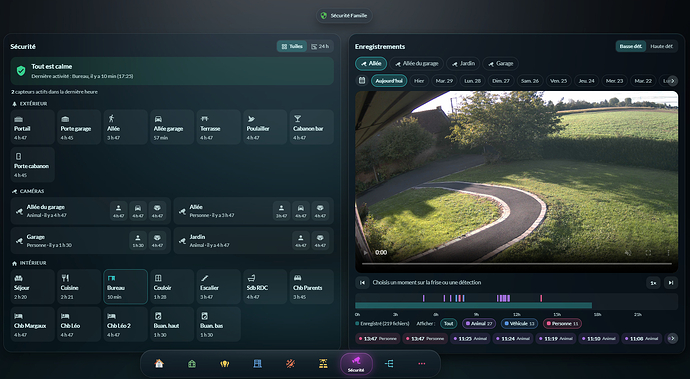Select the Allée camera tab
Image resolution: width=690 pixels, height=379 pixels.
[371, 63]
